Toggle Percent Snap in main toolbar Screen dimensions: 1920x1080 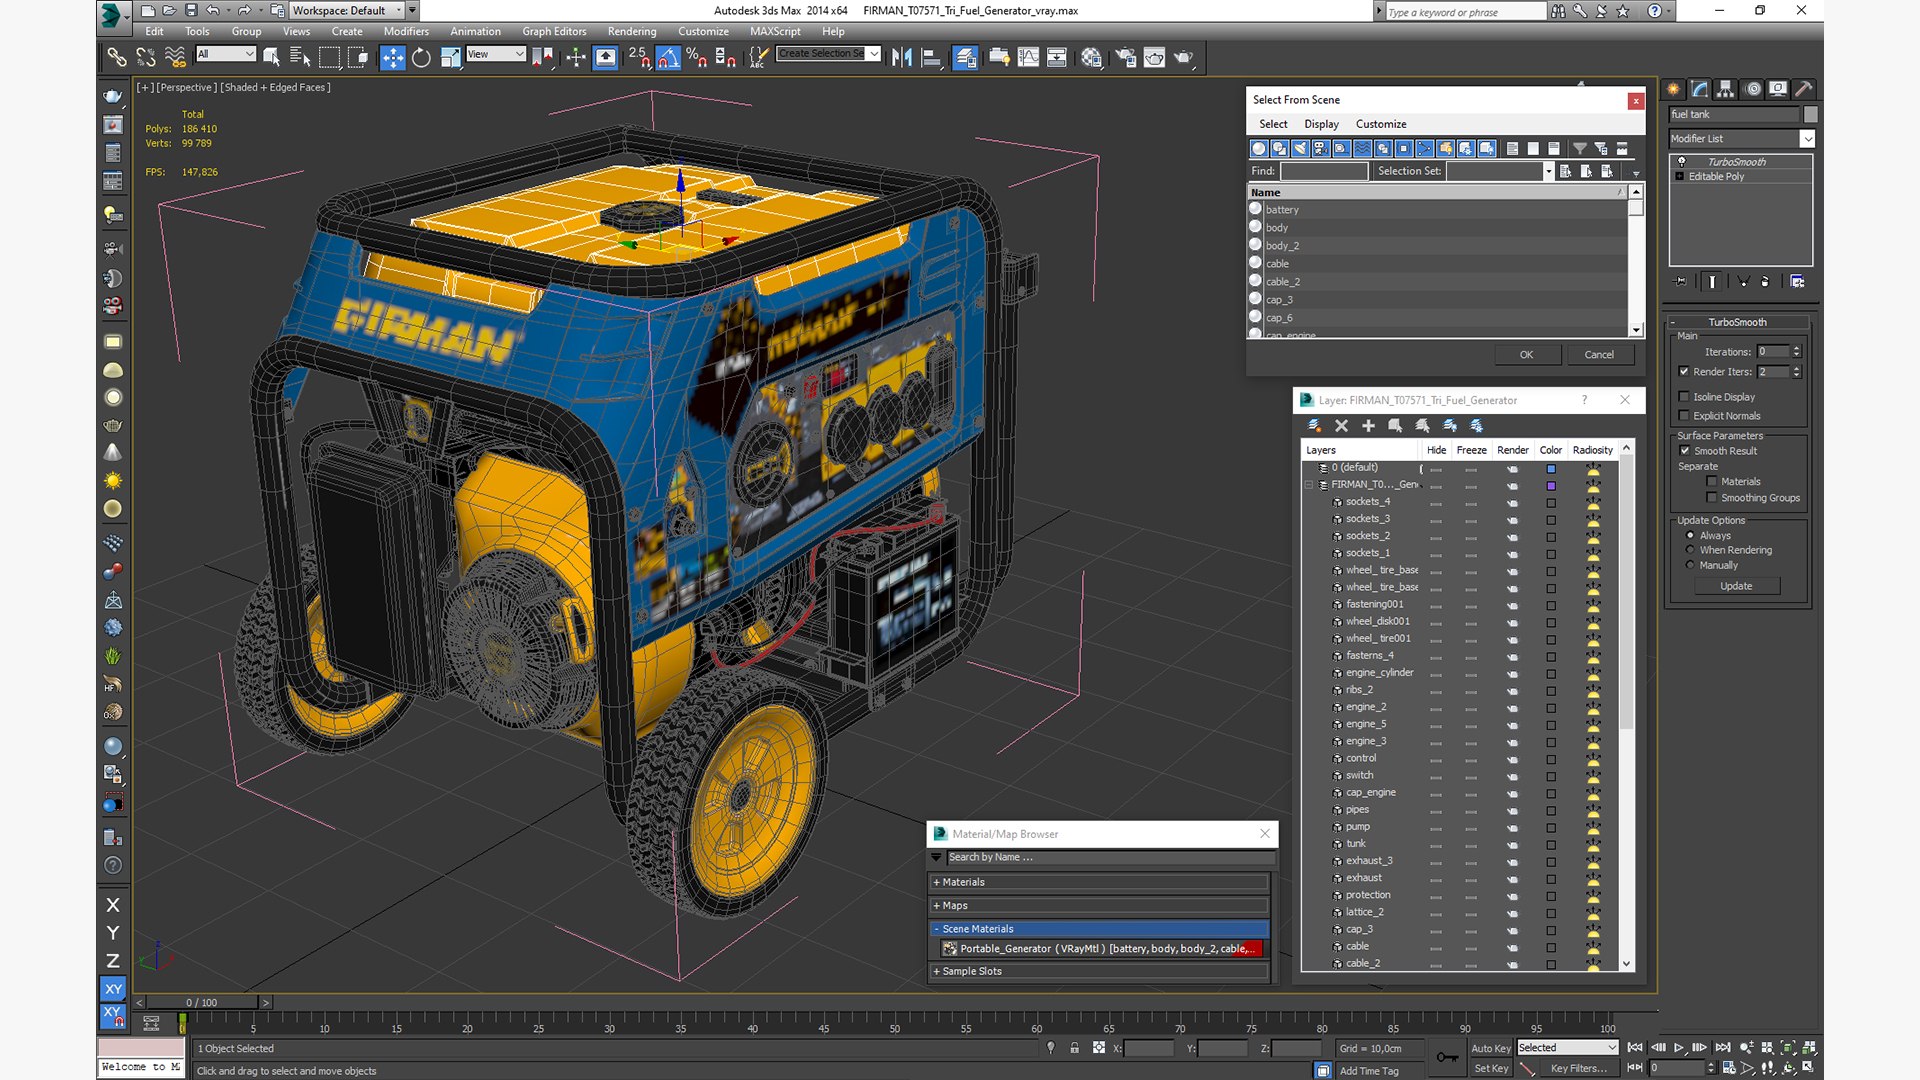[697, 57]
